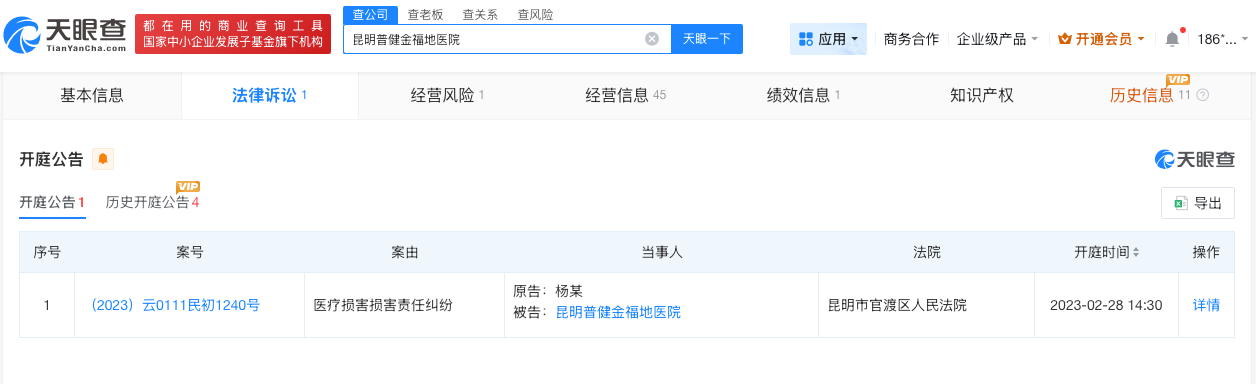The height and width of the screenshot is (384, 1256).
Task: Select the 查老板 search tab
Action: pos(426,15)
